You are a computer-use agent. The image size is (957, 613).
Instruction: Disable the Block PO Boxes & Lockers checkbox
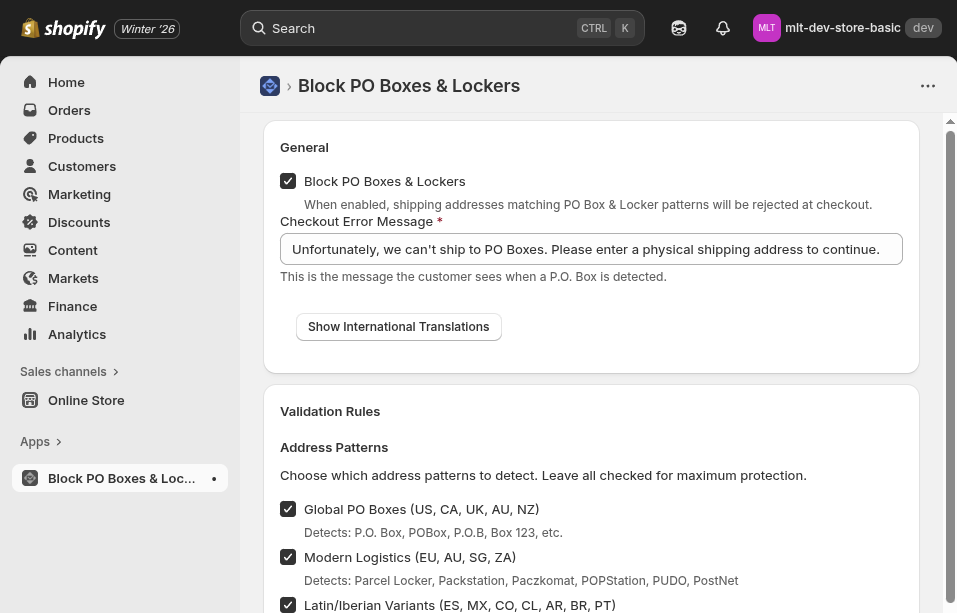point(288,181)
